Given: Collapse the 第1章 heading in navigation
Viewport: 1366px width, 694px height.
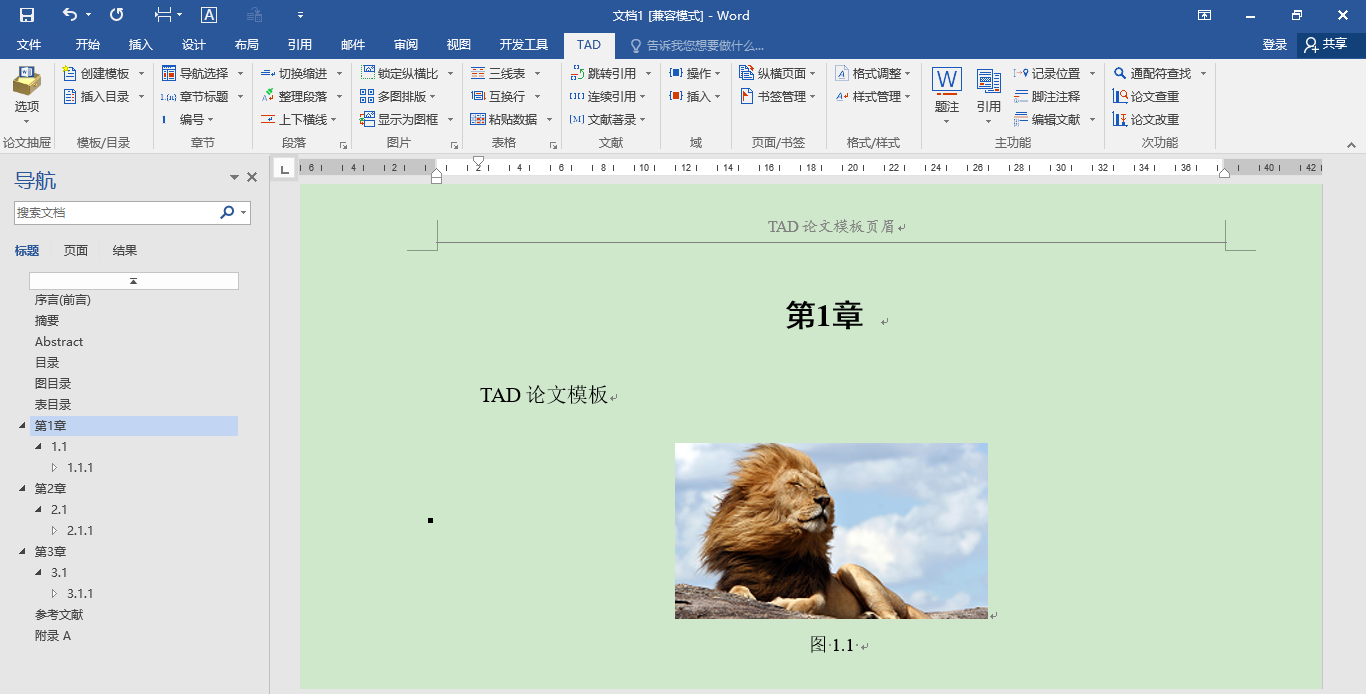Looking at the screenshot, I should click(x=23, y=426).
